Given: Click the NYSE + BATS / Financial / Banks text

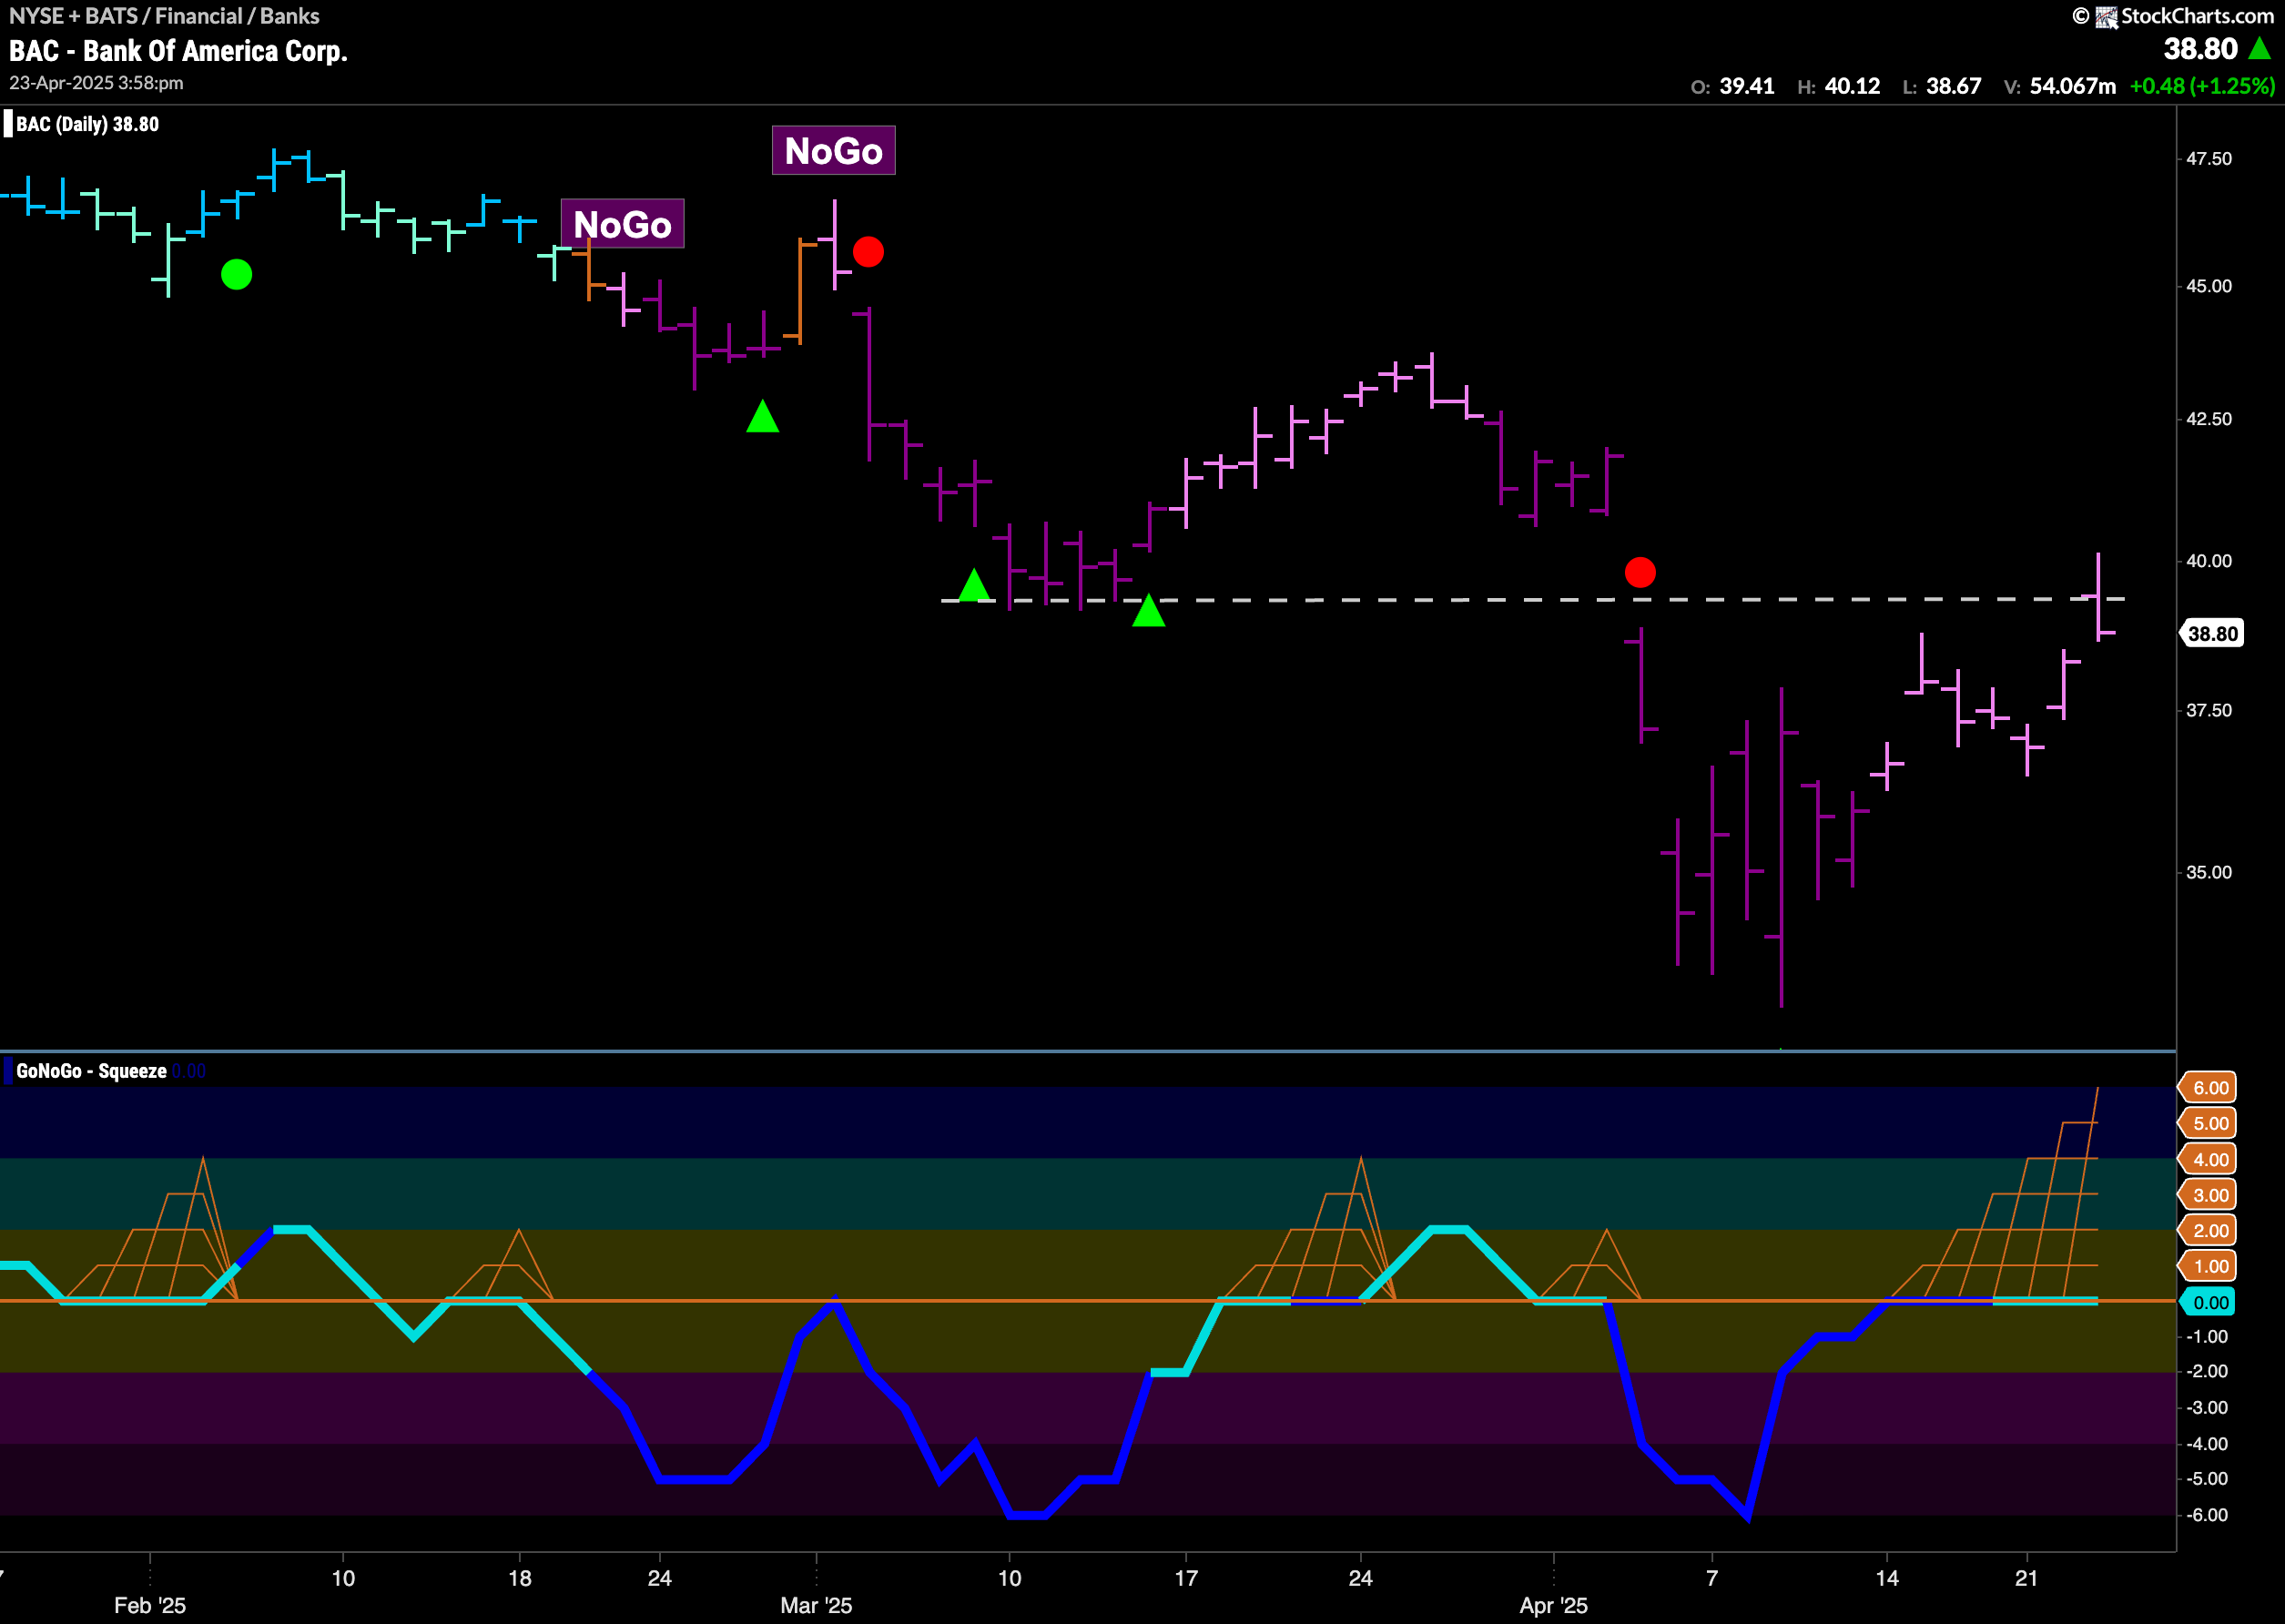Looking at the screenshot, I should pyautogui.click(x=164, y=16).
